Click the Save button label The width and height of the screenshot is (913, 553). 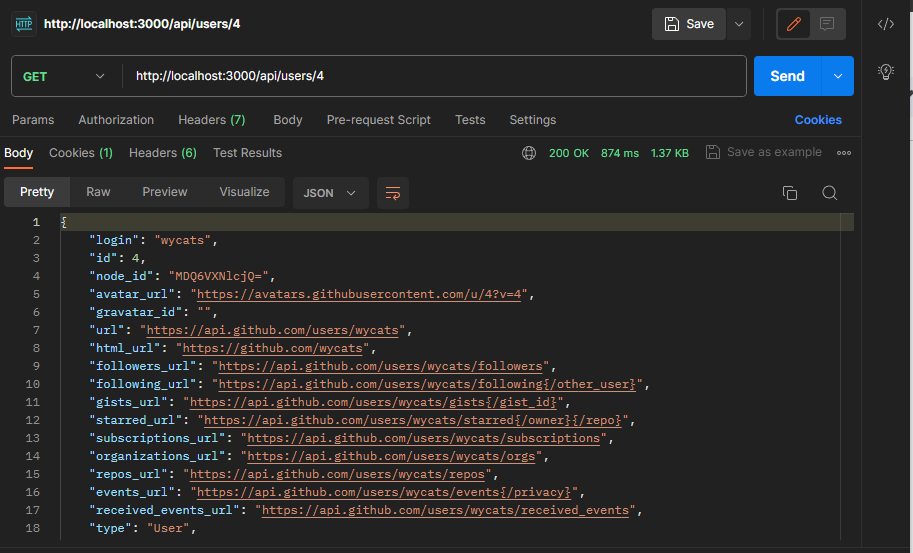pos(700,24)
